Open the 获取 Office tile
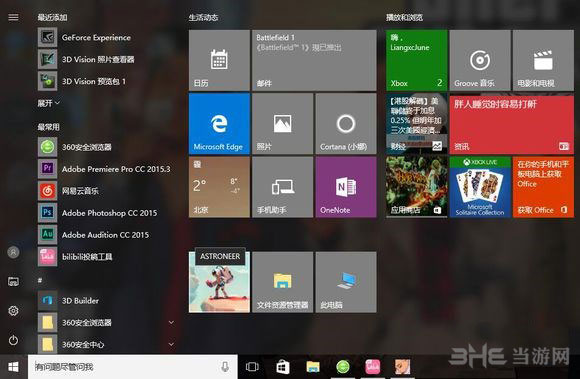The height and width of the screenshot is (379, 580). pyautogui.click(x=543, y=187)
